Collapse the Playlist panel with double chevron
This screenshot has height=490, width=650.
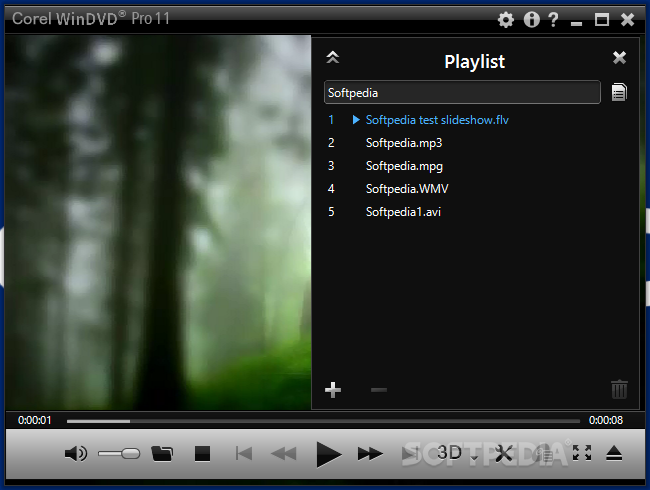(x=332, y=57)
